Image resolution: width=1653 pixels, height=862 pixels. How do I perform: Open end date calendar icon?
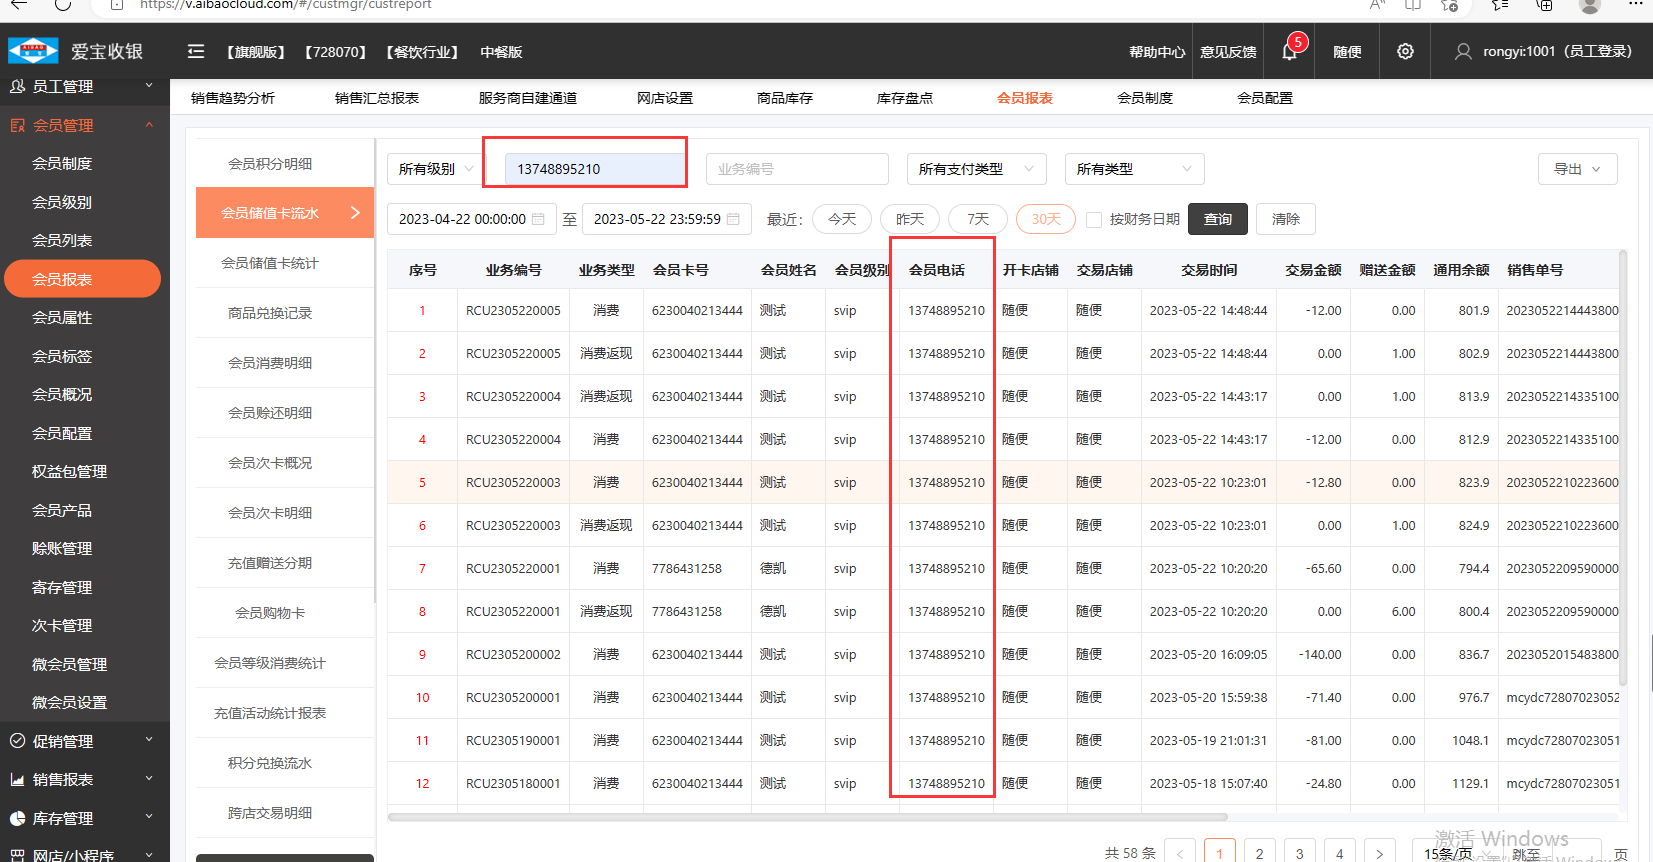coord(733,219)
